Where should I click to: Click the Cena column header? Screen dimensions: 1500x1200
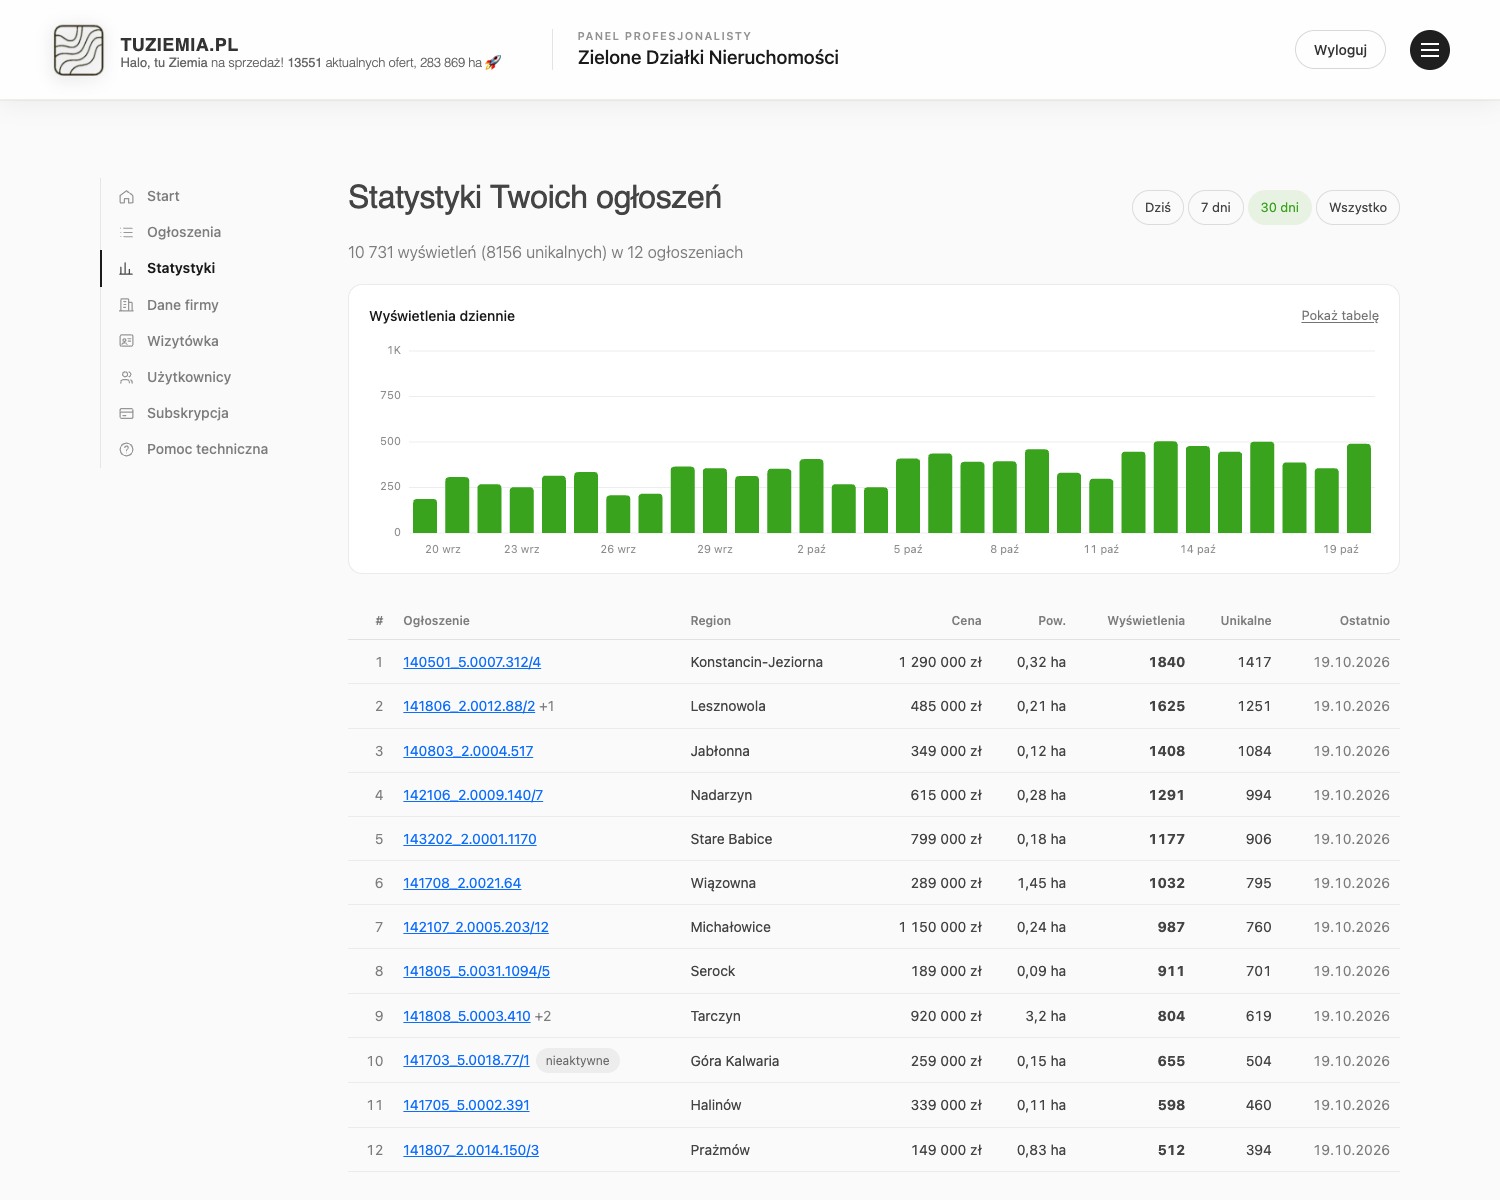click(966, 621)
